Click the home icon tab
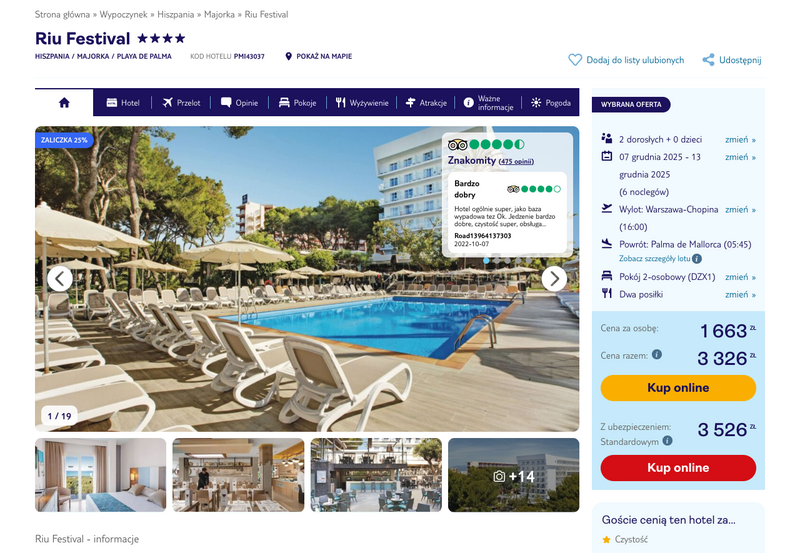The height and width of the screenshot is (553, 800). (64, 103)
